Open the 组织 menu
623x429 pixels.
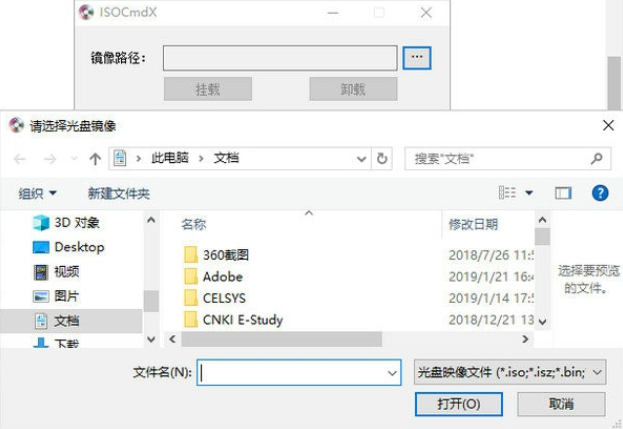(x=37, y=193)
